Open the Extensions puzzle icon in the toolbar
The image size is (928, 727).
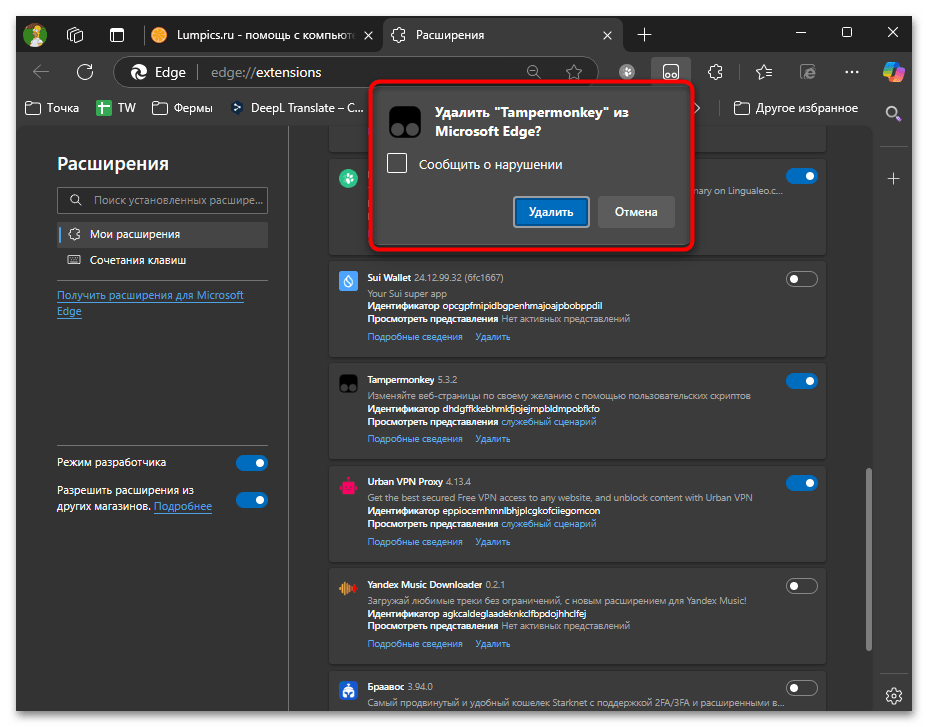click(715, 72)
